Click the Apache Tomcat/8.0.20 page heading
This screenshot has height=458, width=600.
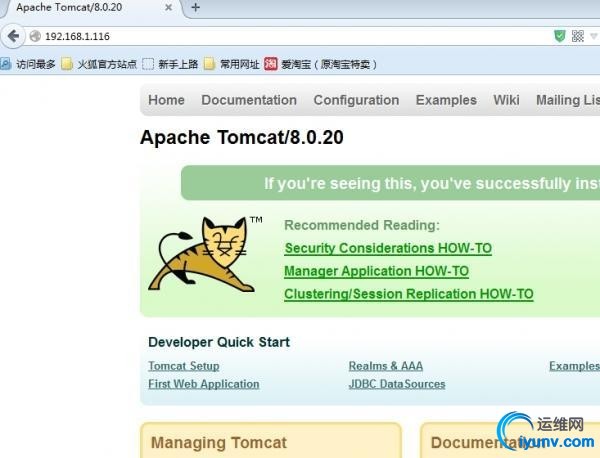pos(242,137)
